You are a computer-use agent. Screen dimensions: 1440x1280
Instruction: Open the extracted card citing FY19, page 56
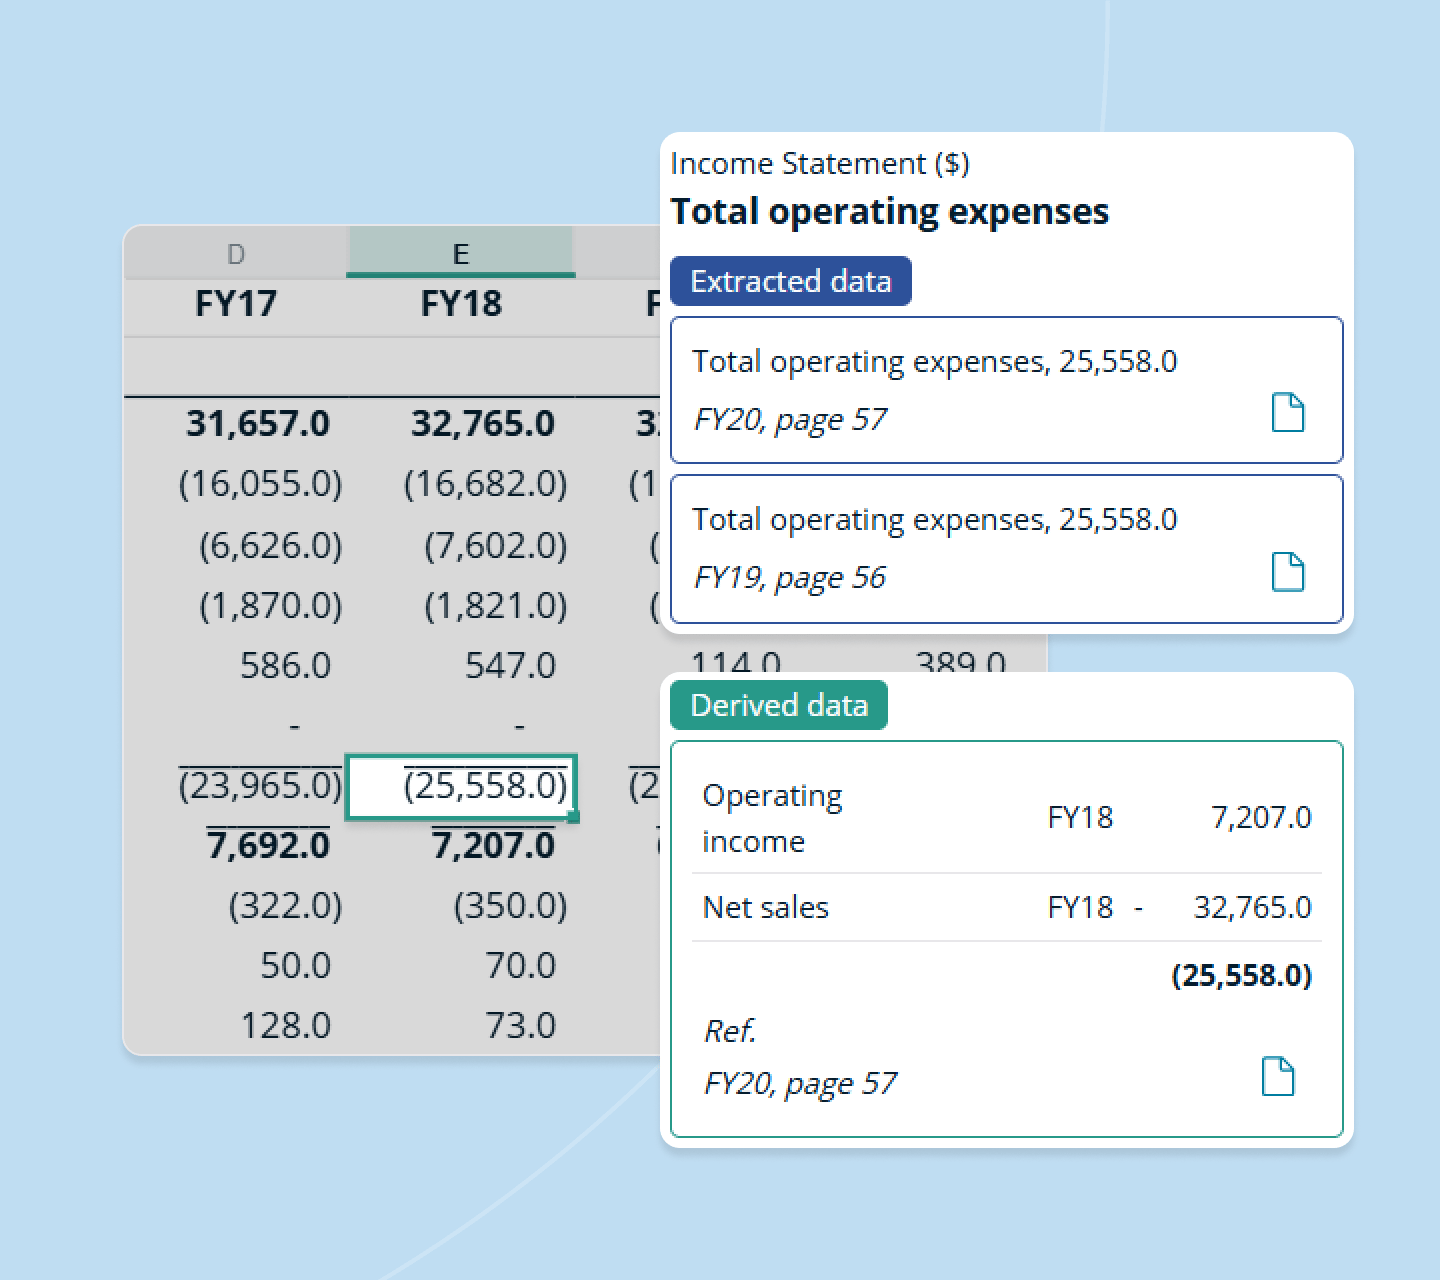(1006, 549)
